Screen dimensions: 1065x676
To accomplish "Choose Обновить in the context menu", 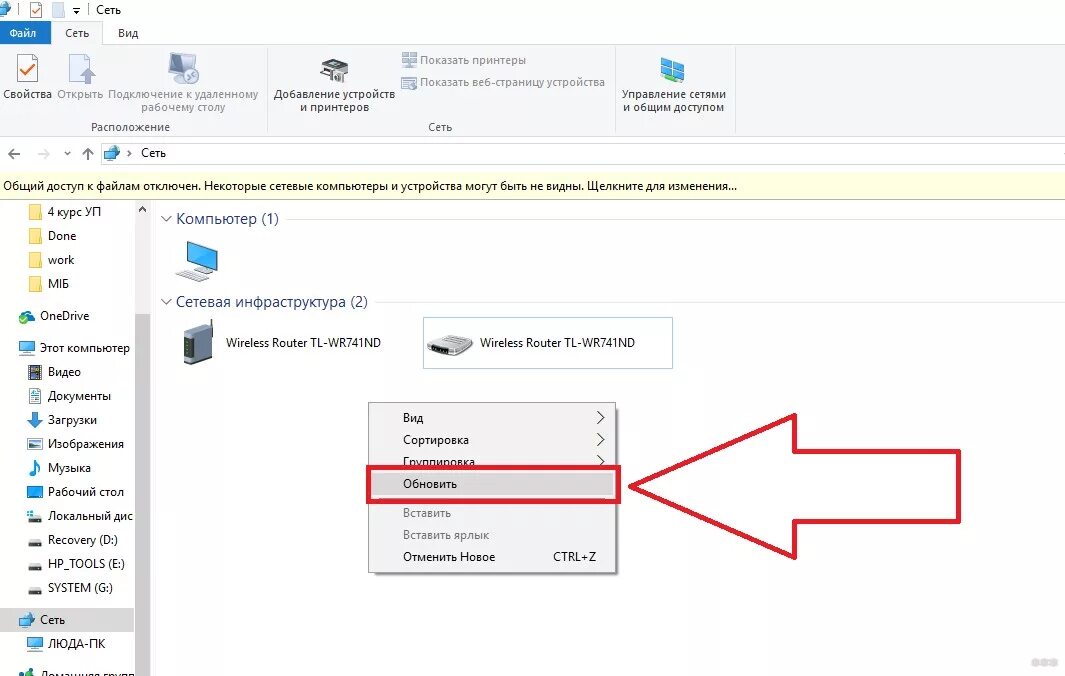I will (492, 484).
